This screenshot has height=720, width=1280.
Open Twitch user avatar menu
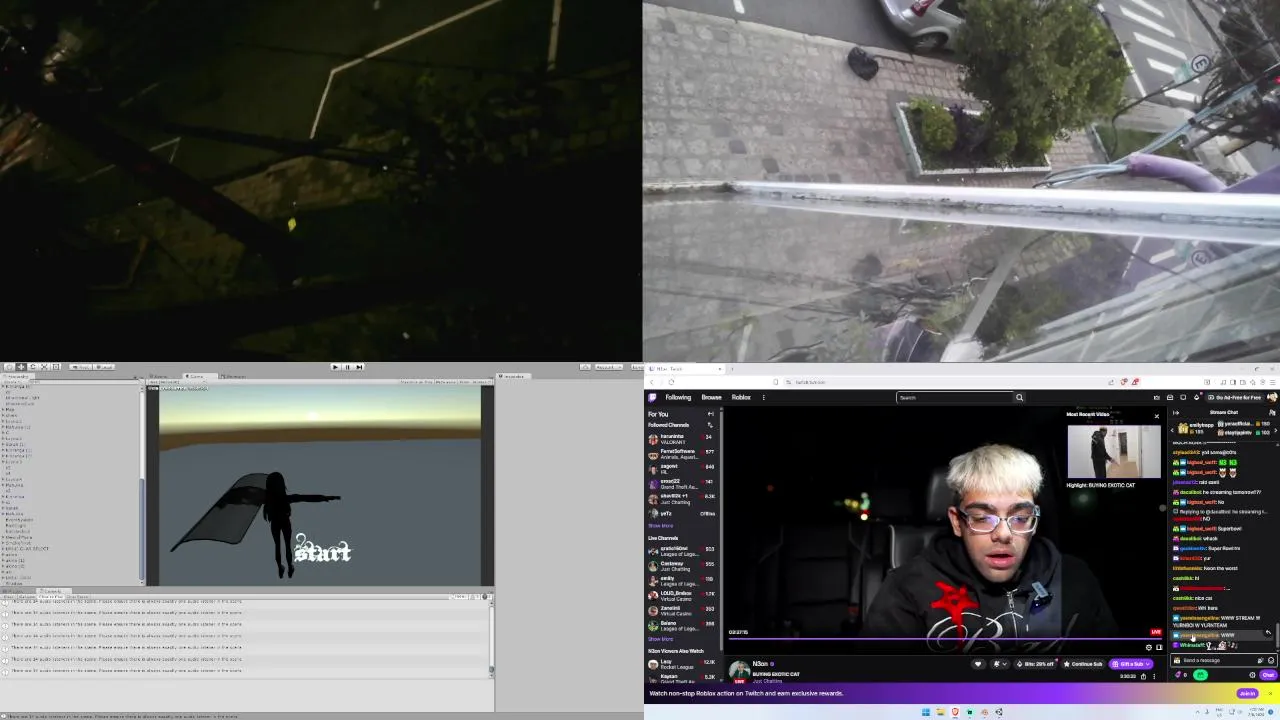(1272, 397)
